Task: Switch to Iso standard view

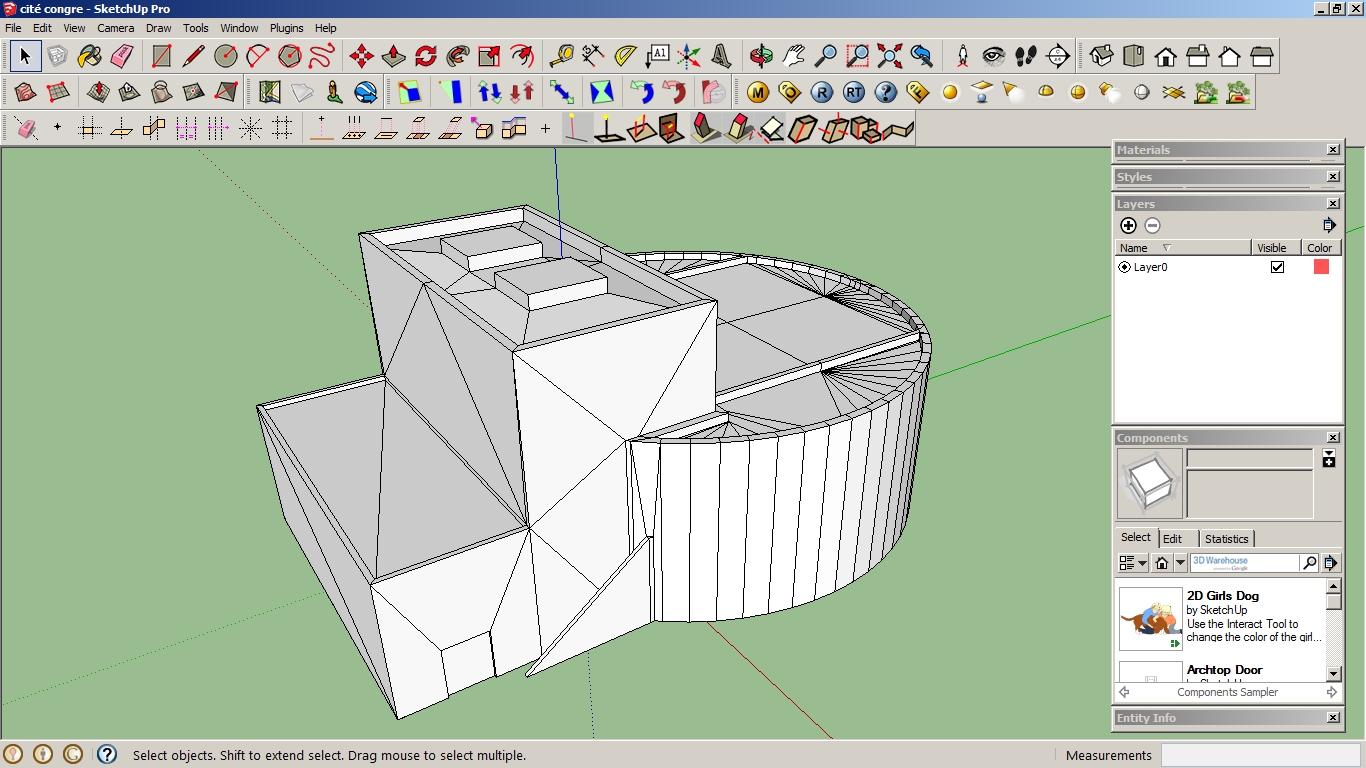Action: [1102, 56]
